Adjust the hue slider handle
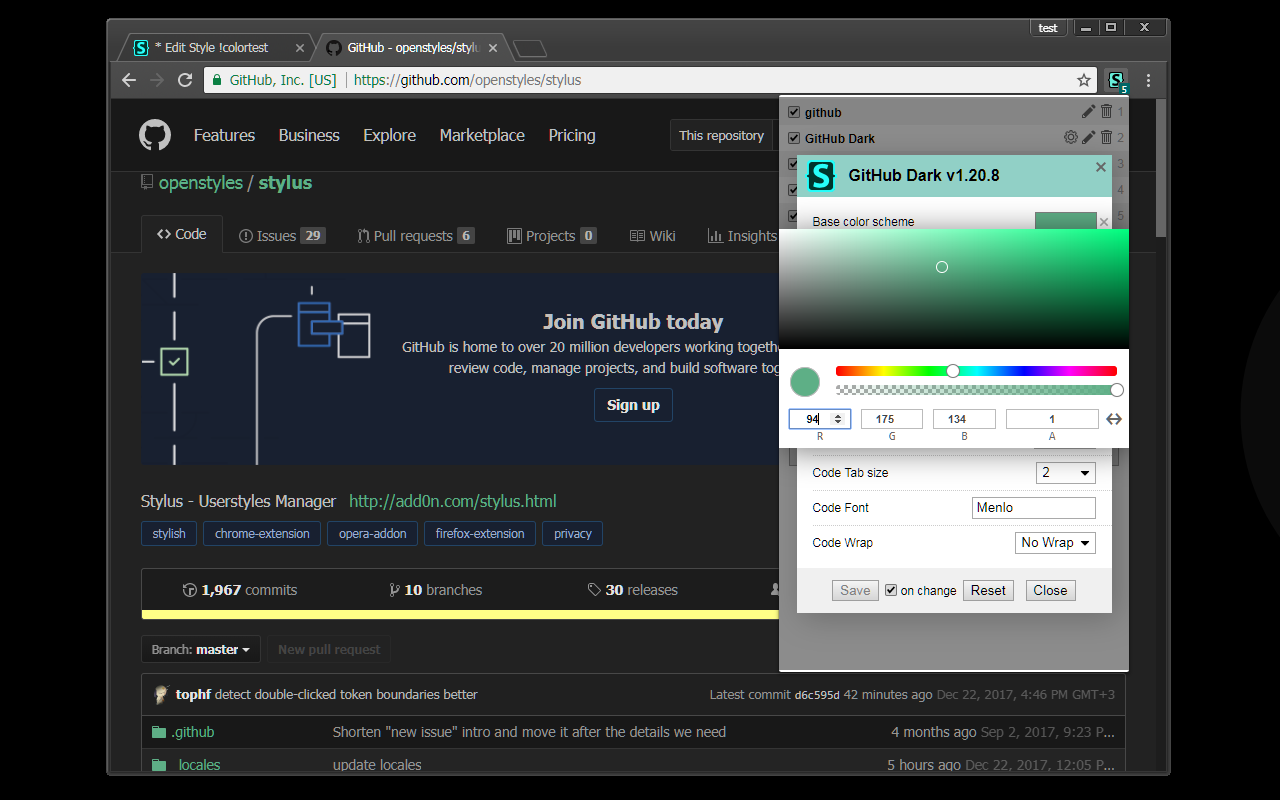The height and width of the screenshot is (800, 1280). tap(952, 370)
